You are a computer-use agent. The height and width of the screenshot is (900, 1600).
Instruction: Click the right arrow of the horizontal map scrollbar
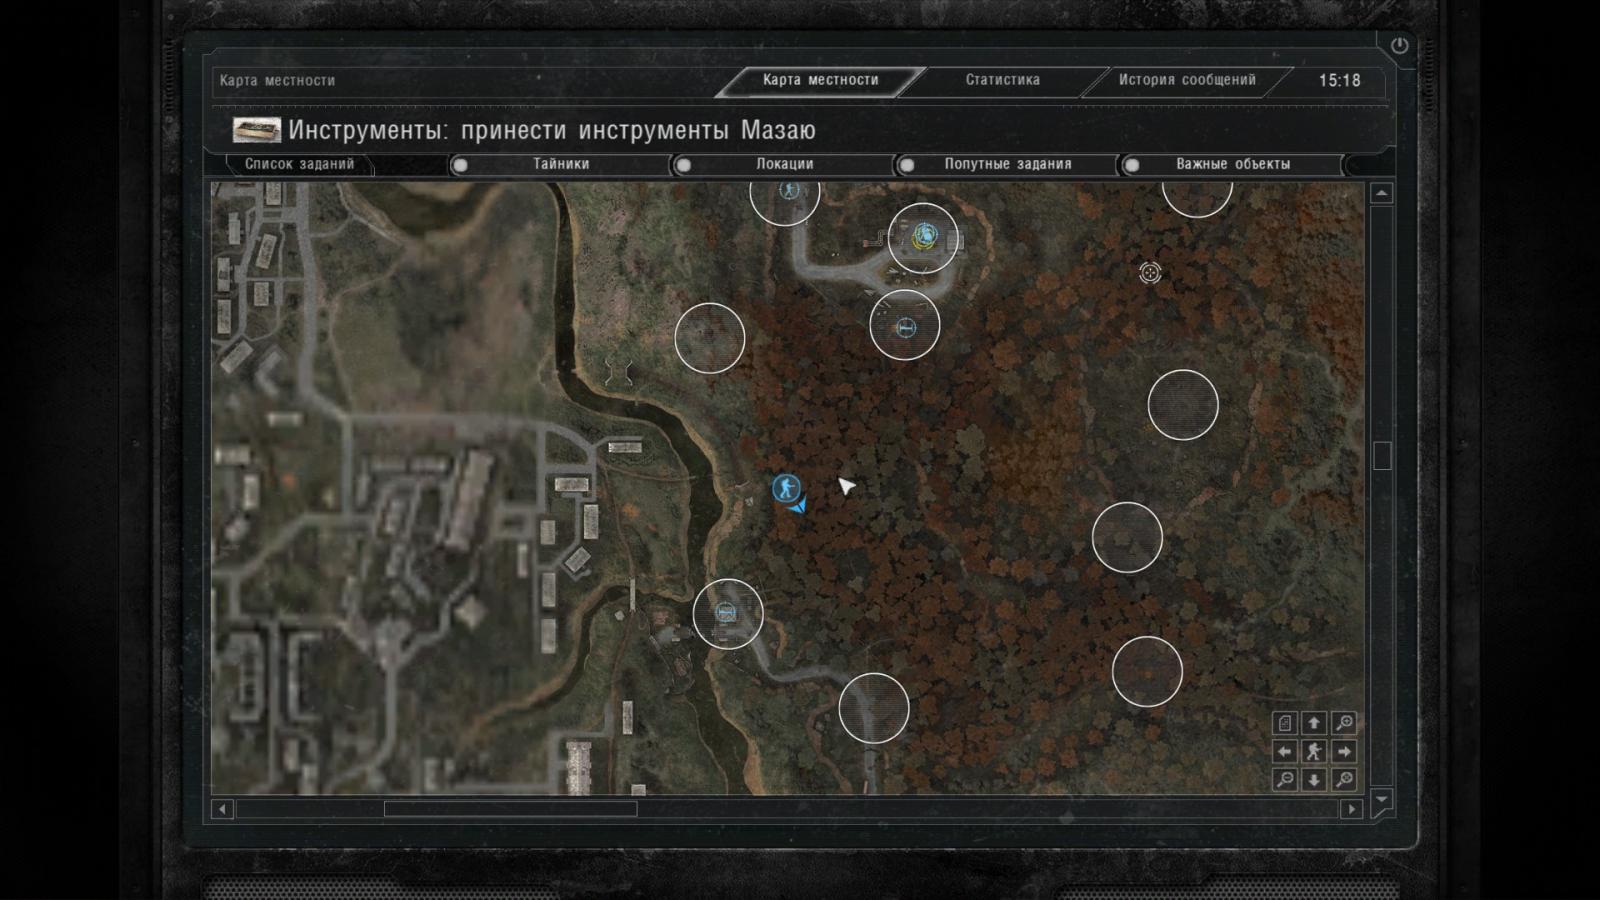pos(1352,809)
